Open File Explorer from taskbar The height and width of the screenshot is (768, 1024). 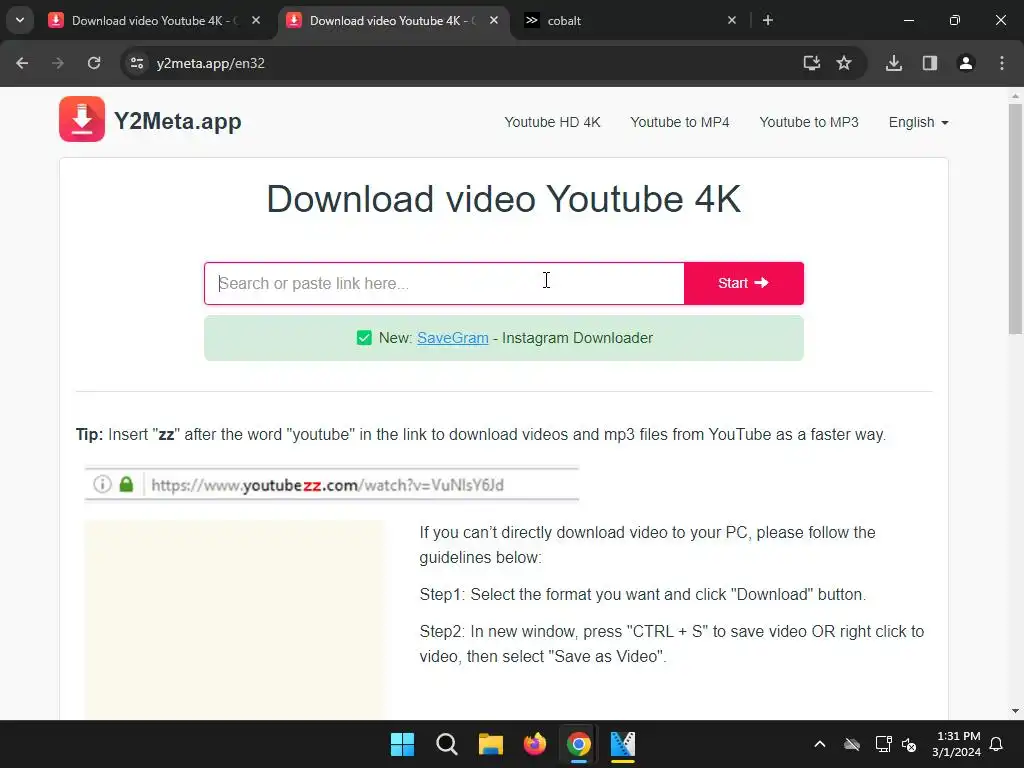[490, 744]
